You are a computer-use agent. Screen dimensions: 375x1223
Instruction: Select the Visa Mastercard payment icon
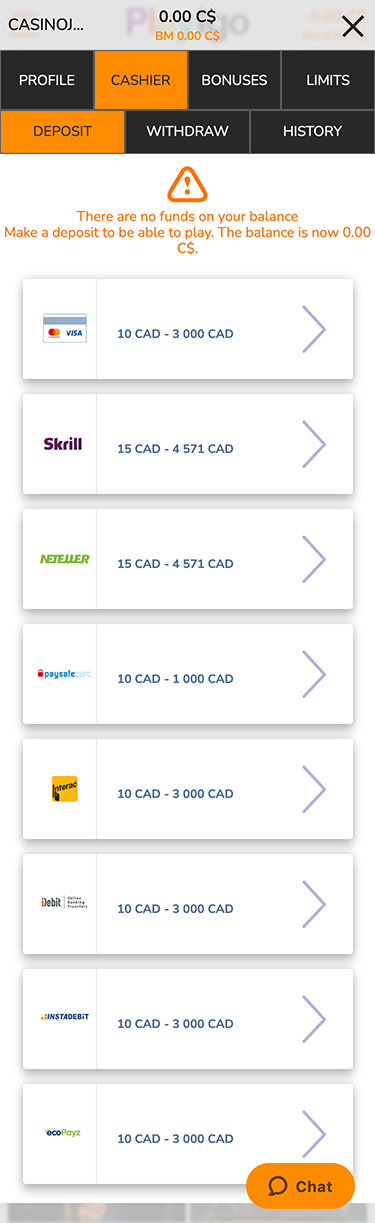64,329
